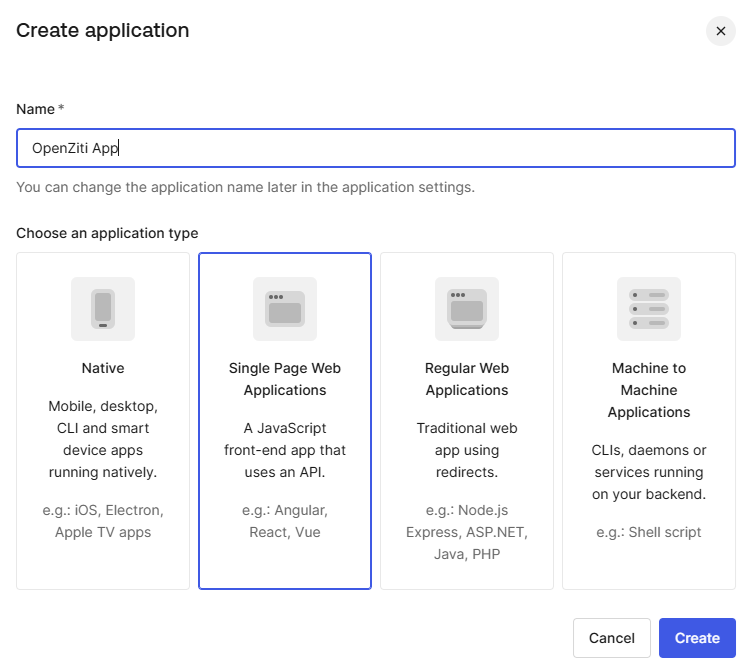Close the Create application dialog
Image resolution: width=749 pixels, height=670 pixels.
click(x=720, y=31)
